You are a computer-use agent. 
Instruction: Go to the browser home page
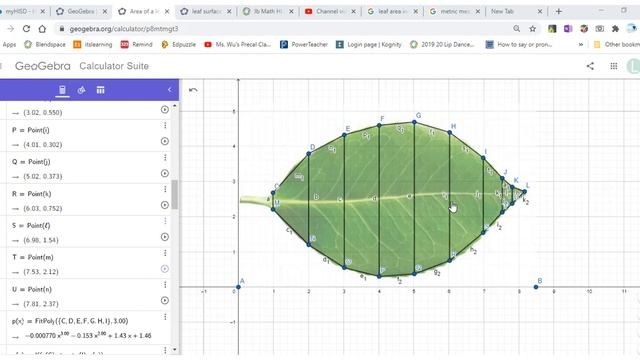click(42, 29)
